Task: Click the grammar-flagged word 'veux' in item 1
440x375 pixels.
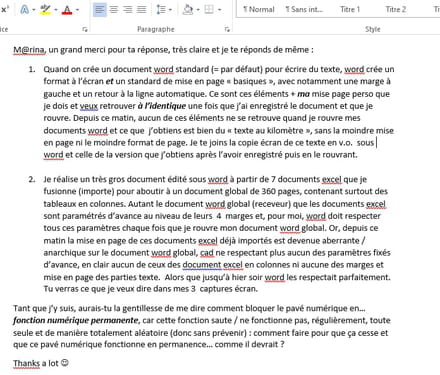Action: coord(89,106)
